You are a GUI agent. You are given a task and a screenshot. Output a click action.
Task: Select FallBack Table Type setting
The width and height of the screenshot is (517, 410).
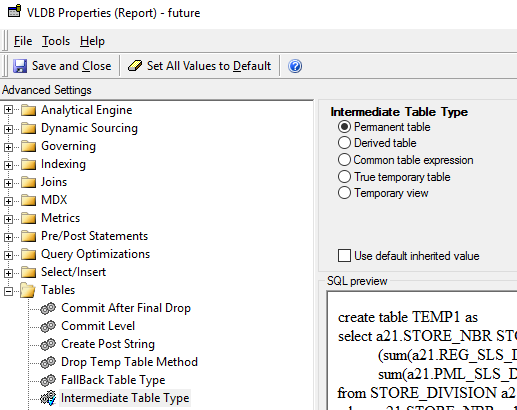coord(113,380)
